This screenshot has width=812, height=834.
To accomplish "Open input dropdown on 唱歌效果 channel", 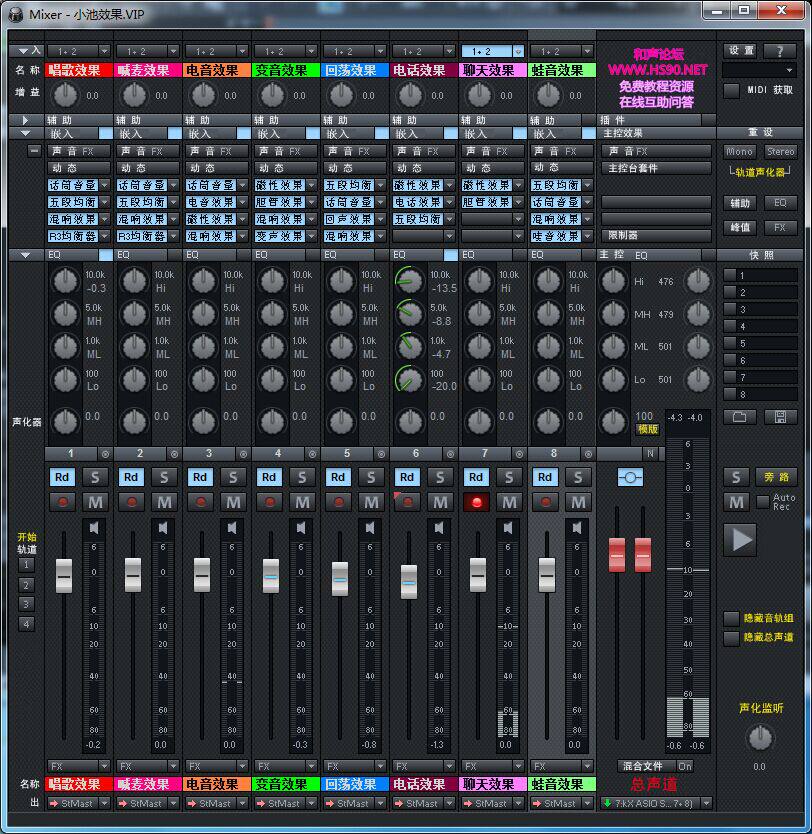I will tap(104, 51).
